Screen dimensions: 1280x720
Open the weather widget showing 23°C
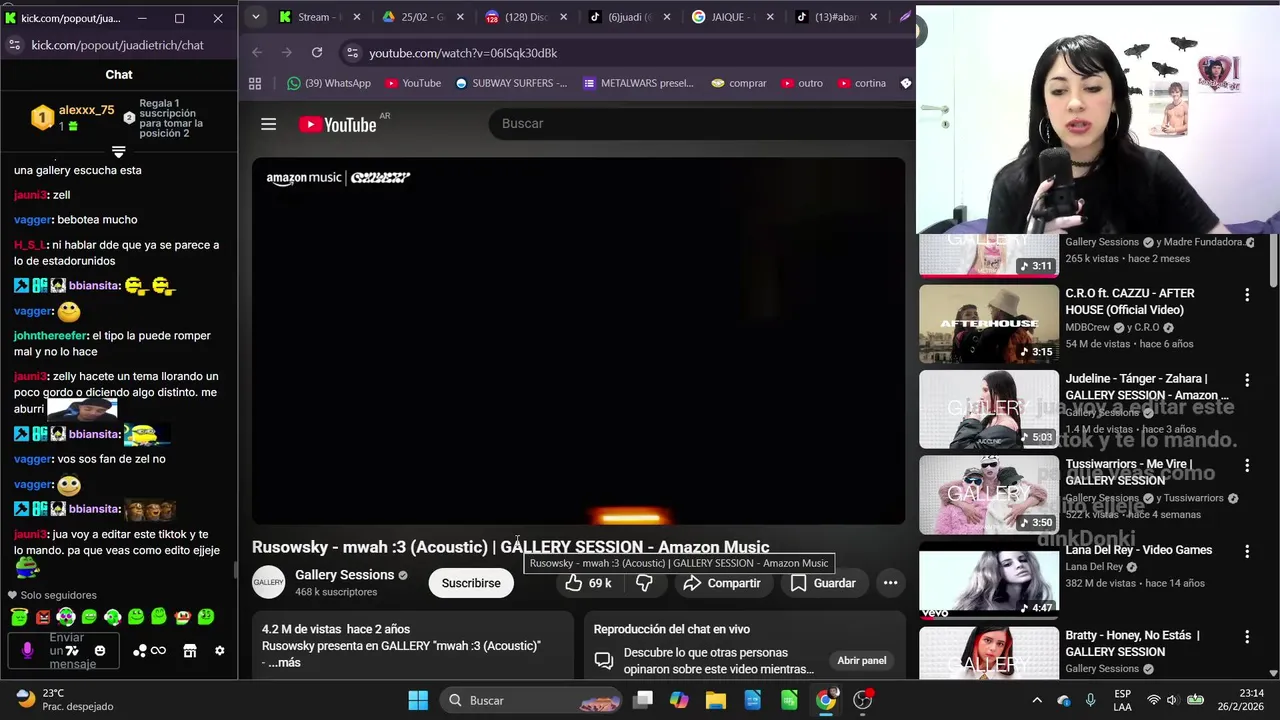tap(65, 699)
